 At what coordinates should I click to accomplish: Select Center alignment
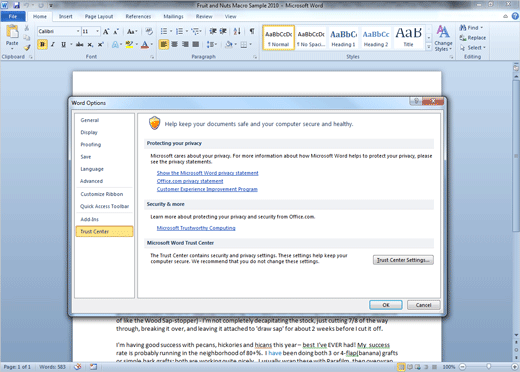click(174, 44)
